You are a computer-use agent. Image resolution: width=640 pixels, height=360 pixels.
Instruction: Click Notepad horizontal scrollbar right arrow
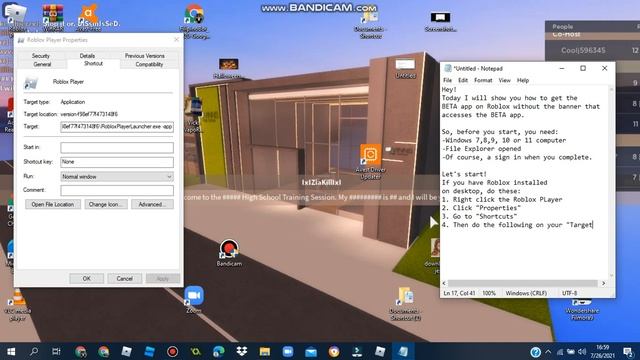[x=604, y=283]
